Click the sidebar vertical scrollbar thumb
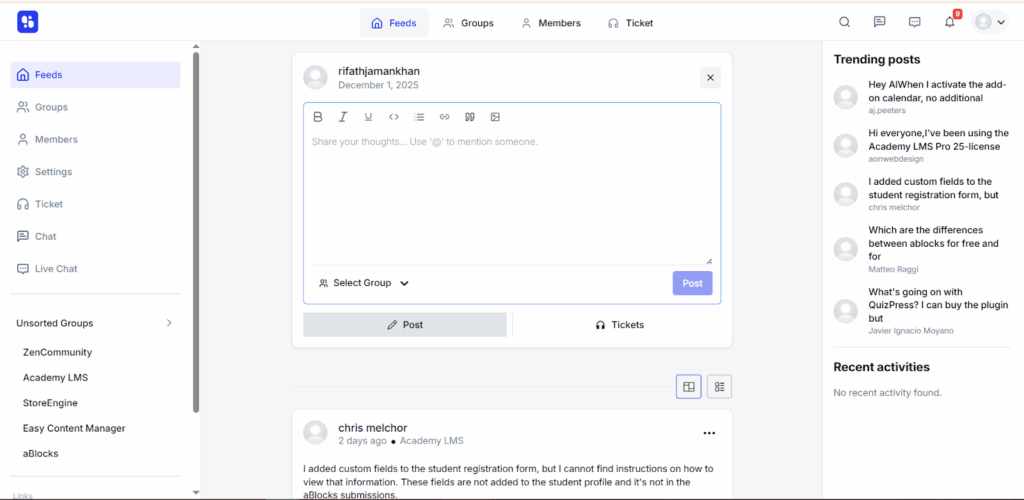This screenshot has width=1024, height=500. pyautogui.click(x=196, y=232)
